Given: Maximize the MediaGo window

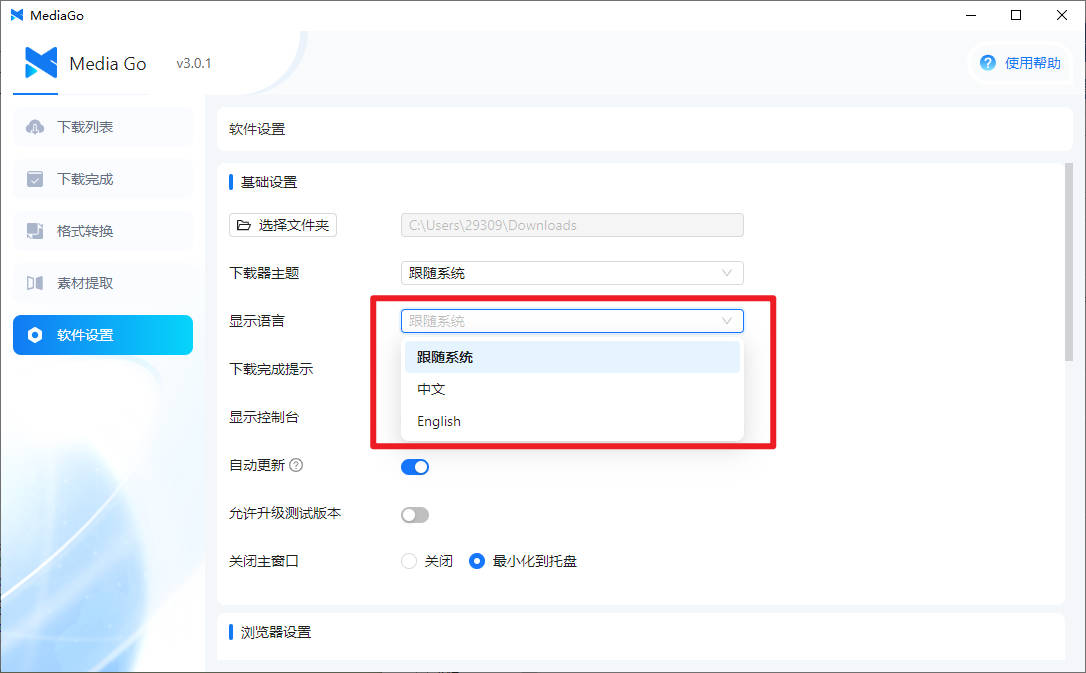Looking at the screenshot, I should [1016, 15].
